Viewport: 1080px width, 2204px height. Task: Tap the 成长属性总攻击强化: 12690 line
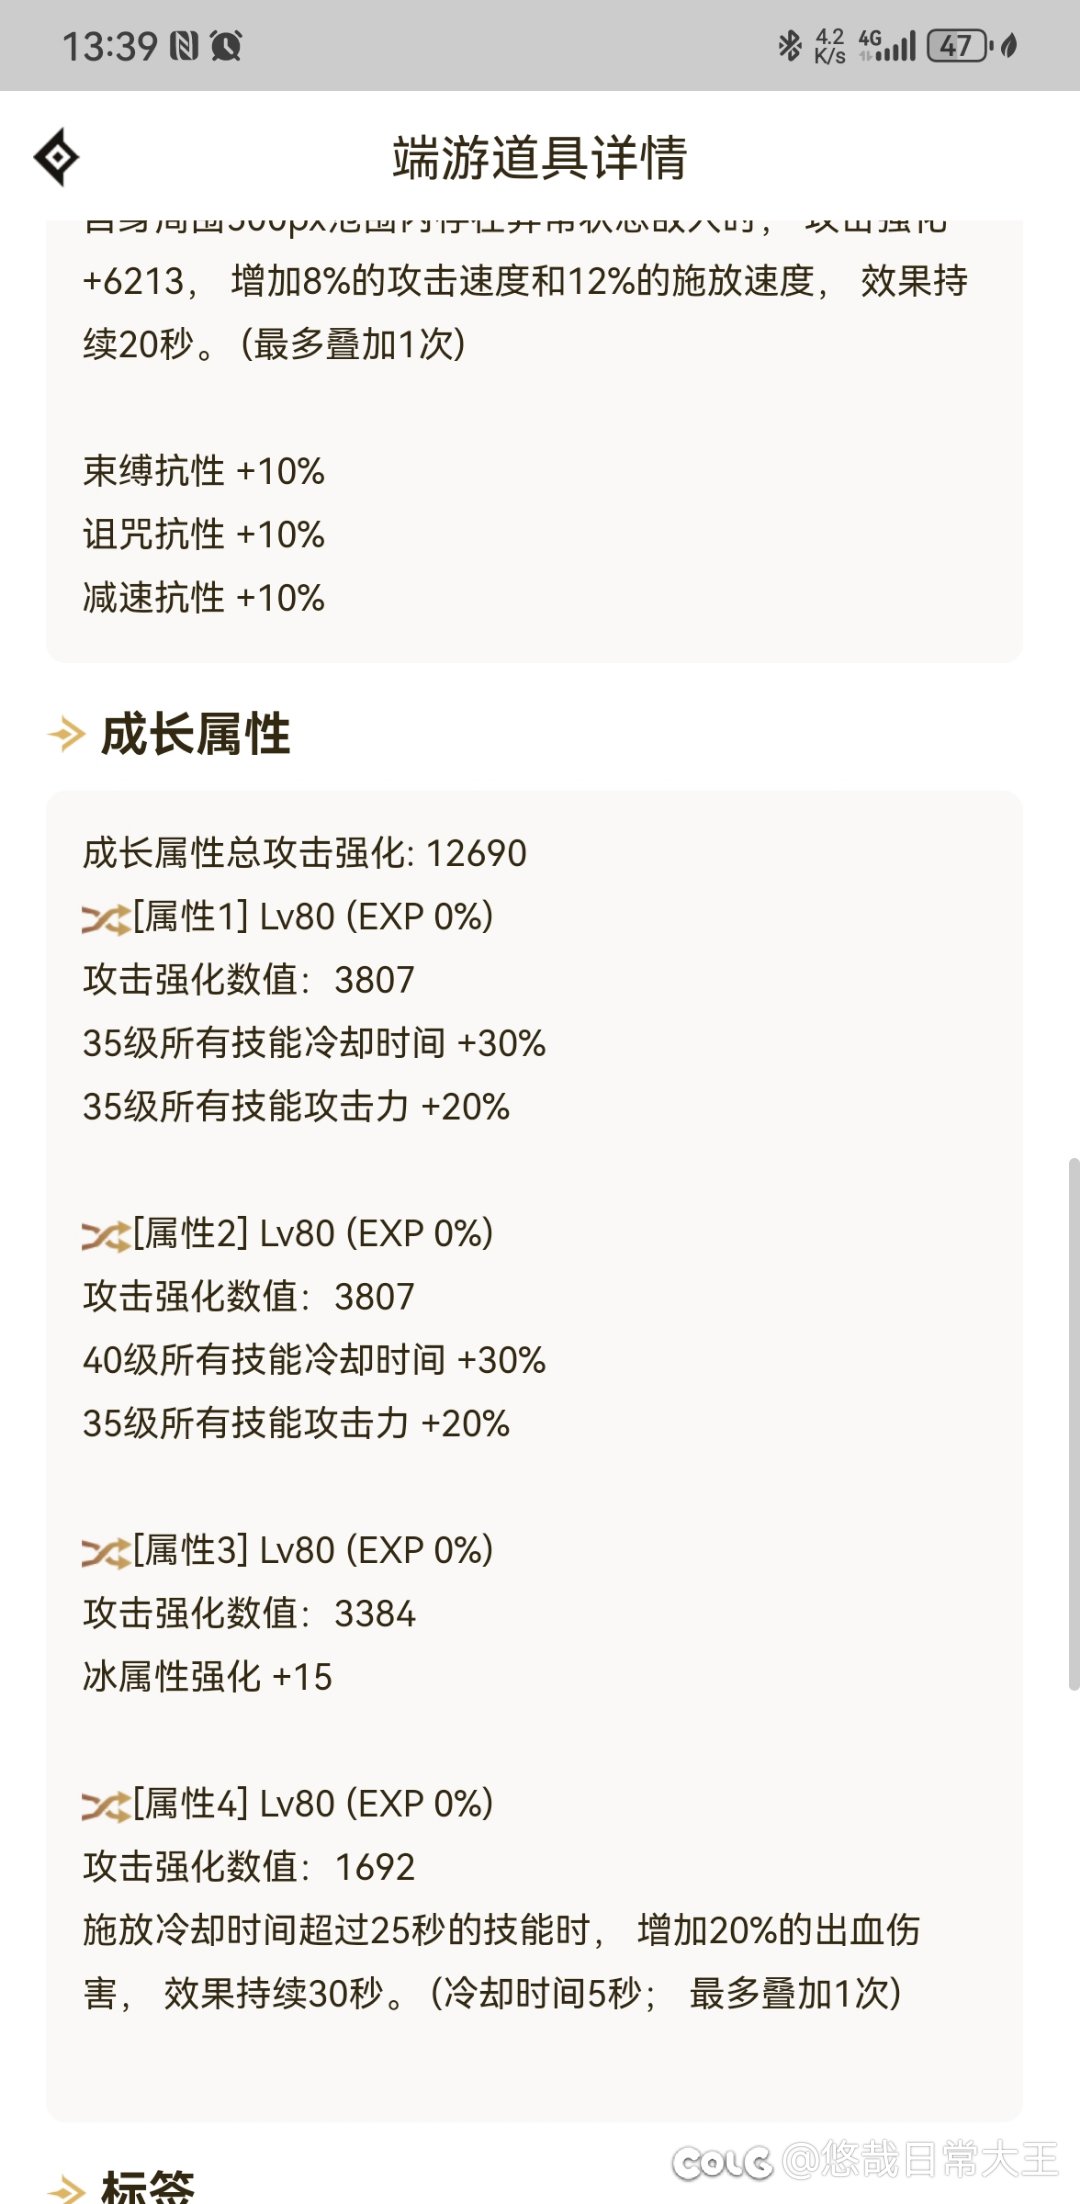pos(304,853)
